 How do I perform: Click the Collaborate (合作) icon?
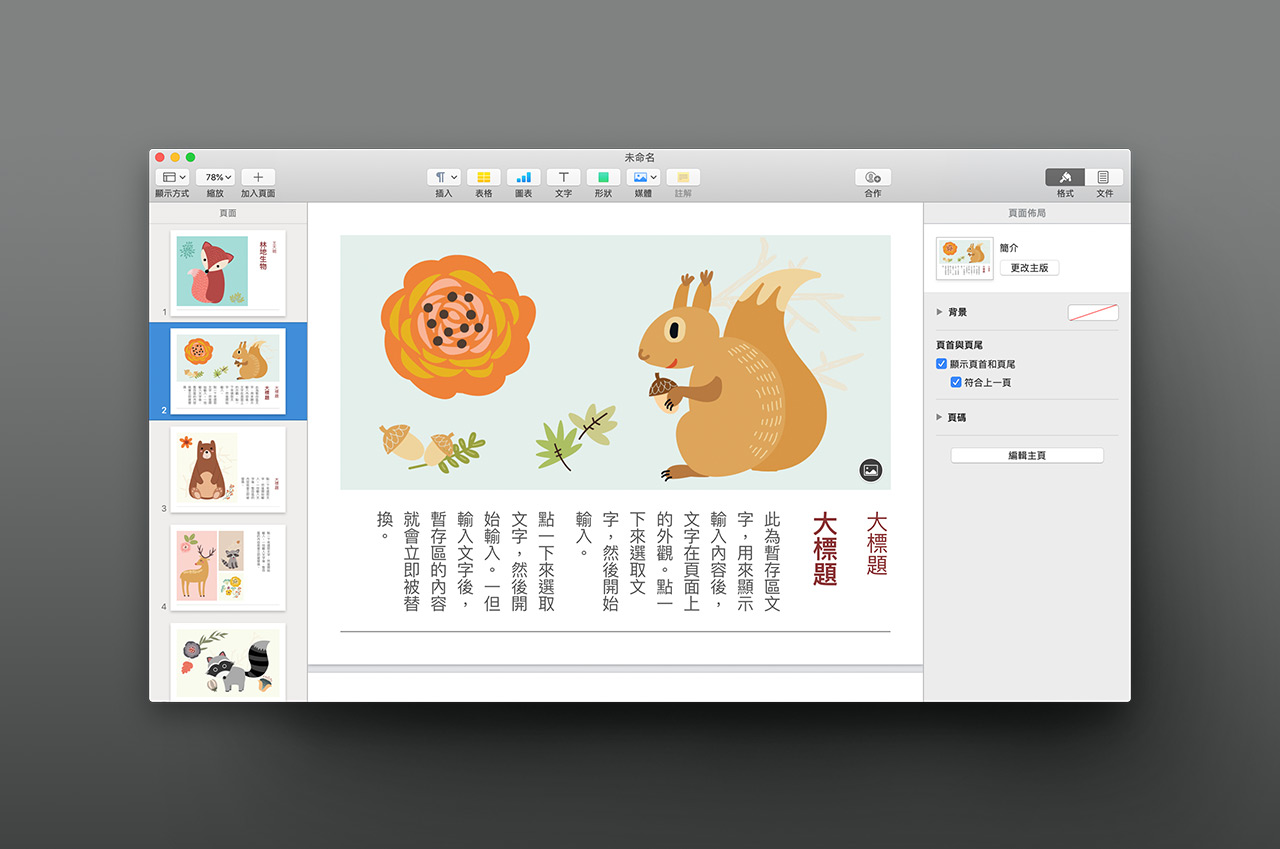point(872,177)
